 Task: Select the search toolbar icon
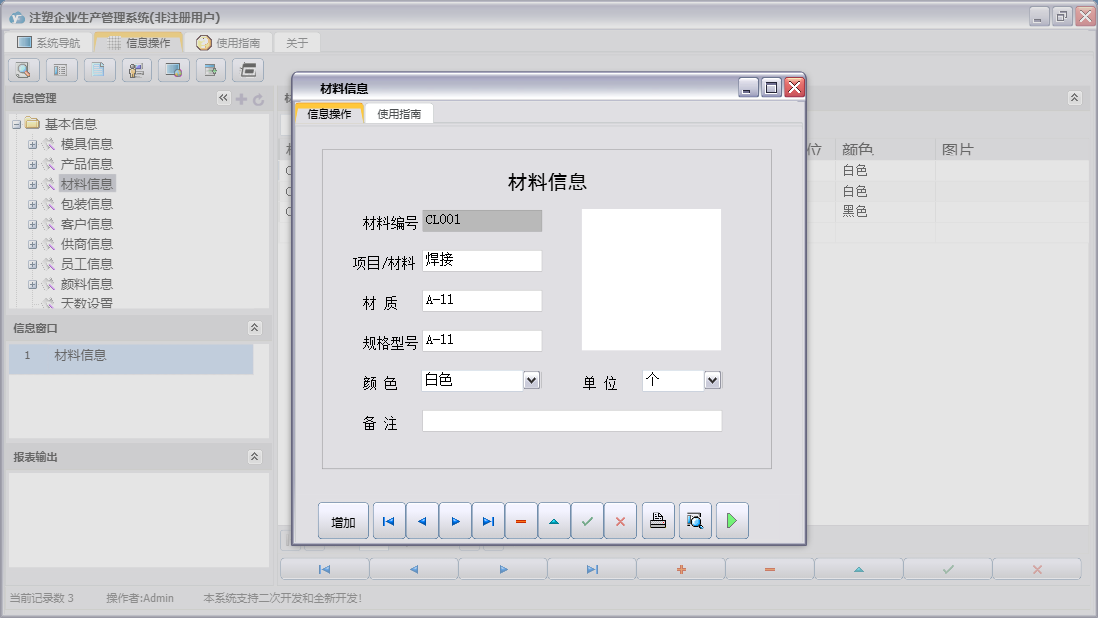[x=23, y=70]
